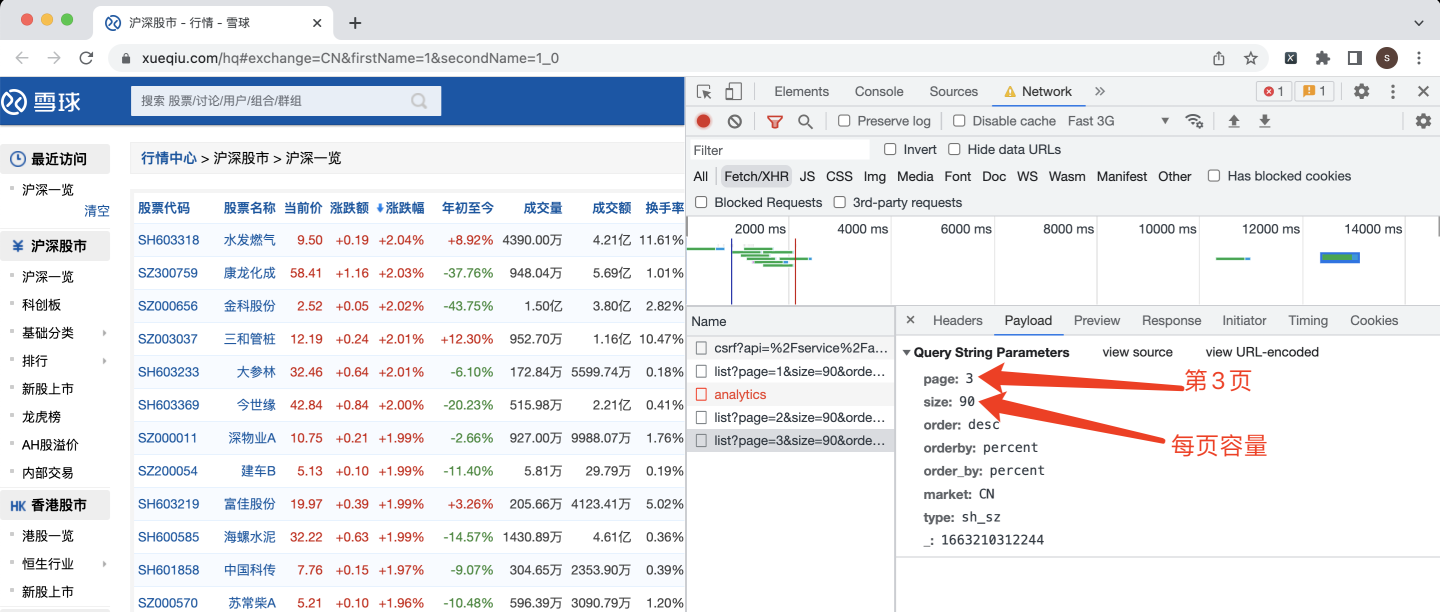The width and height of the screenshot is (1440, 612).
Task: Switch to the Sources tab
Action: click(x=953, y=91)
